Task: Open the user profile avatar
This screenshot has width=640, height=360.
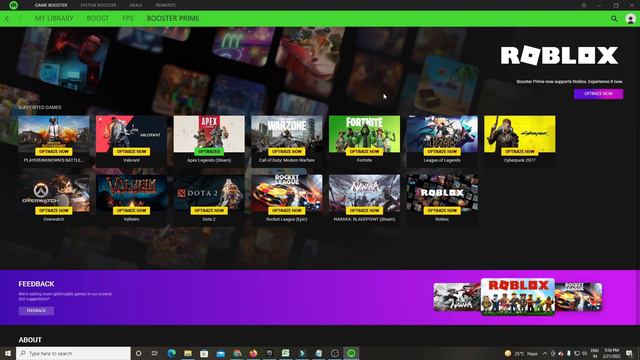Action: coord(630,19)
